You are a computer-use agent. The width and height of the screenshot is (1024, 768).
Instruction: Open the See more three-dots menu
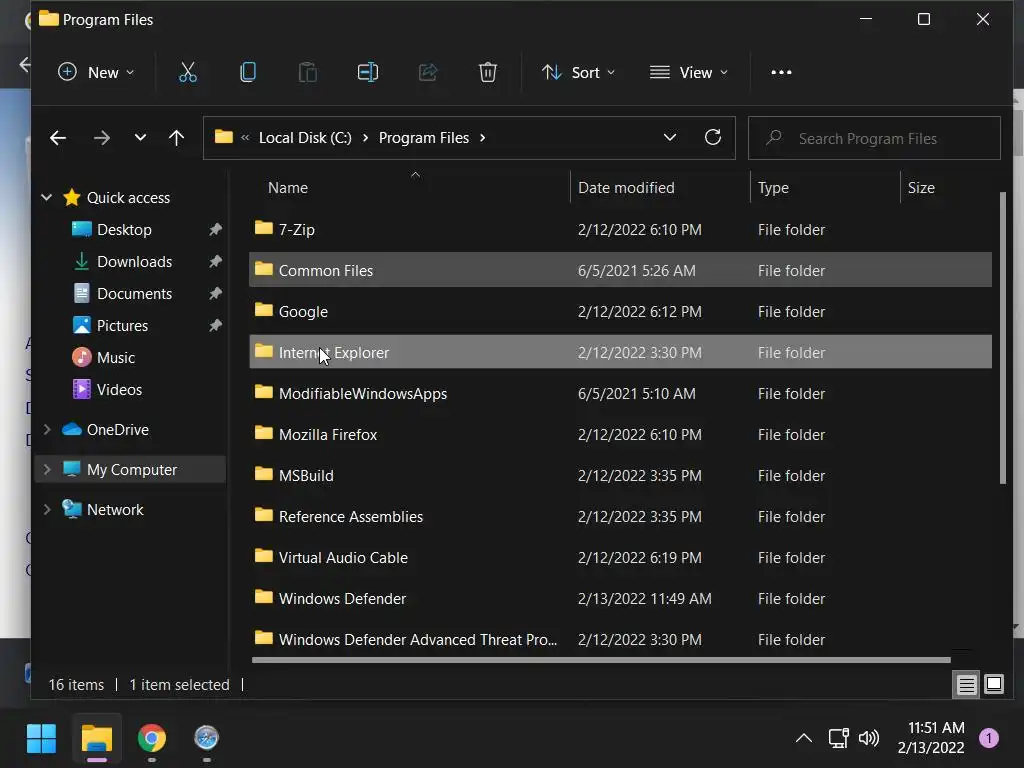pyautogui.click(x=781, y=72)
